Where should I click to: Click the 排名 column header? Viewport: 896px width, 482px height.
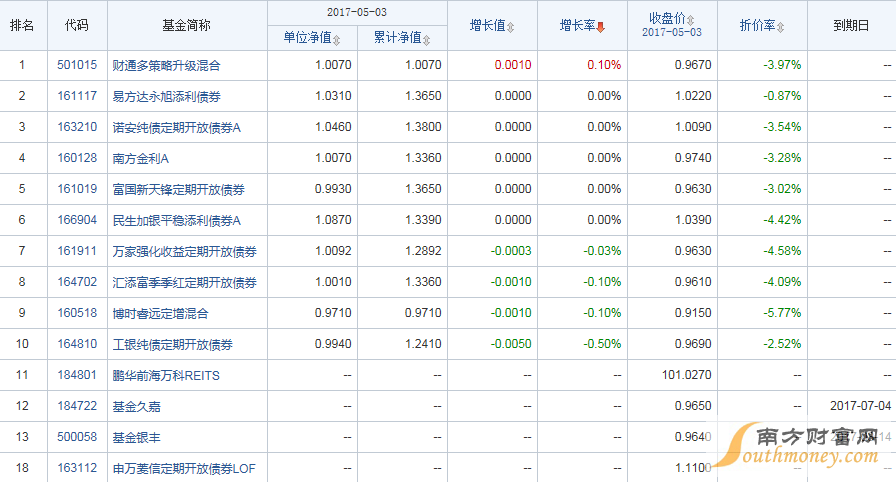[x=22, y=26]
